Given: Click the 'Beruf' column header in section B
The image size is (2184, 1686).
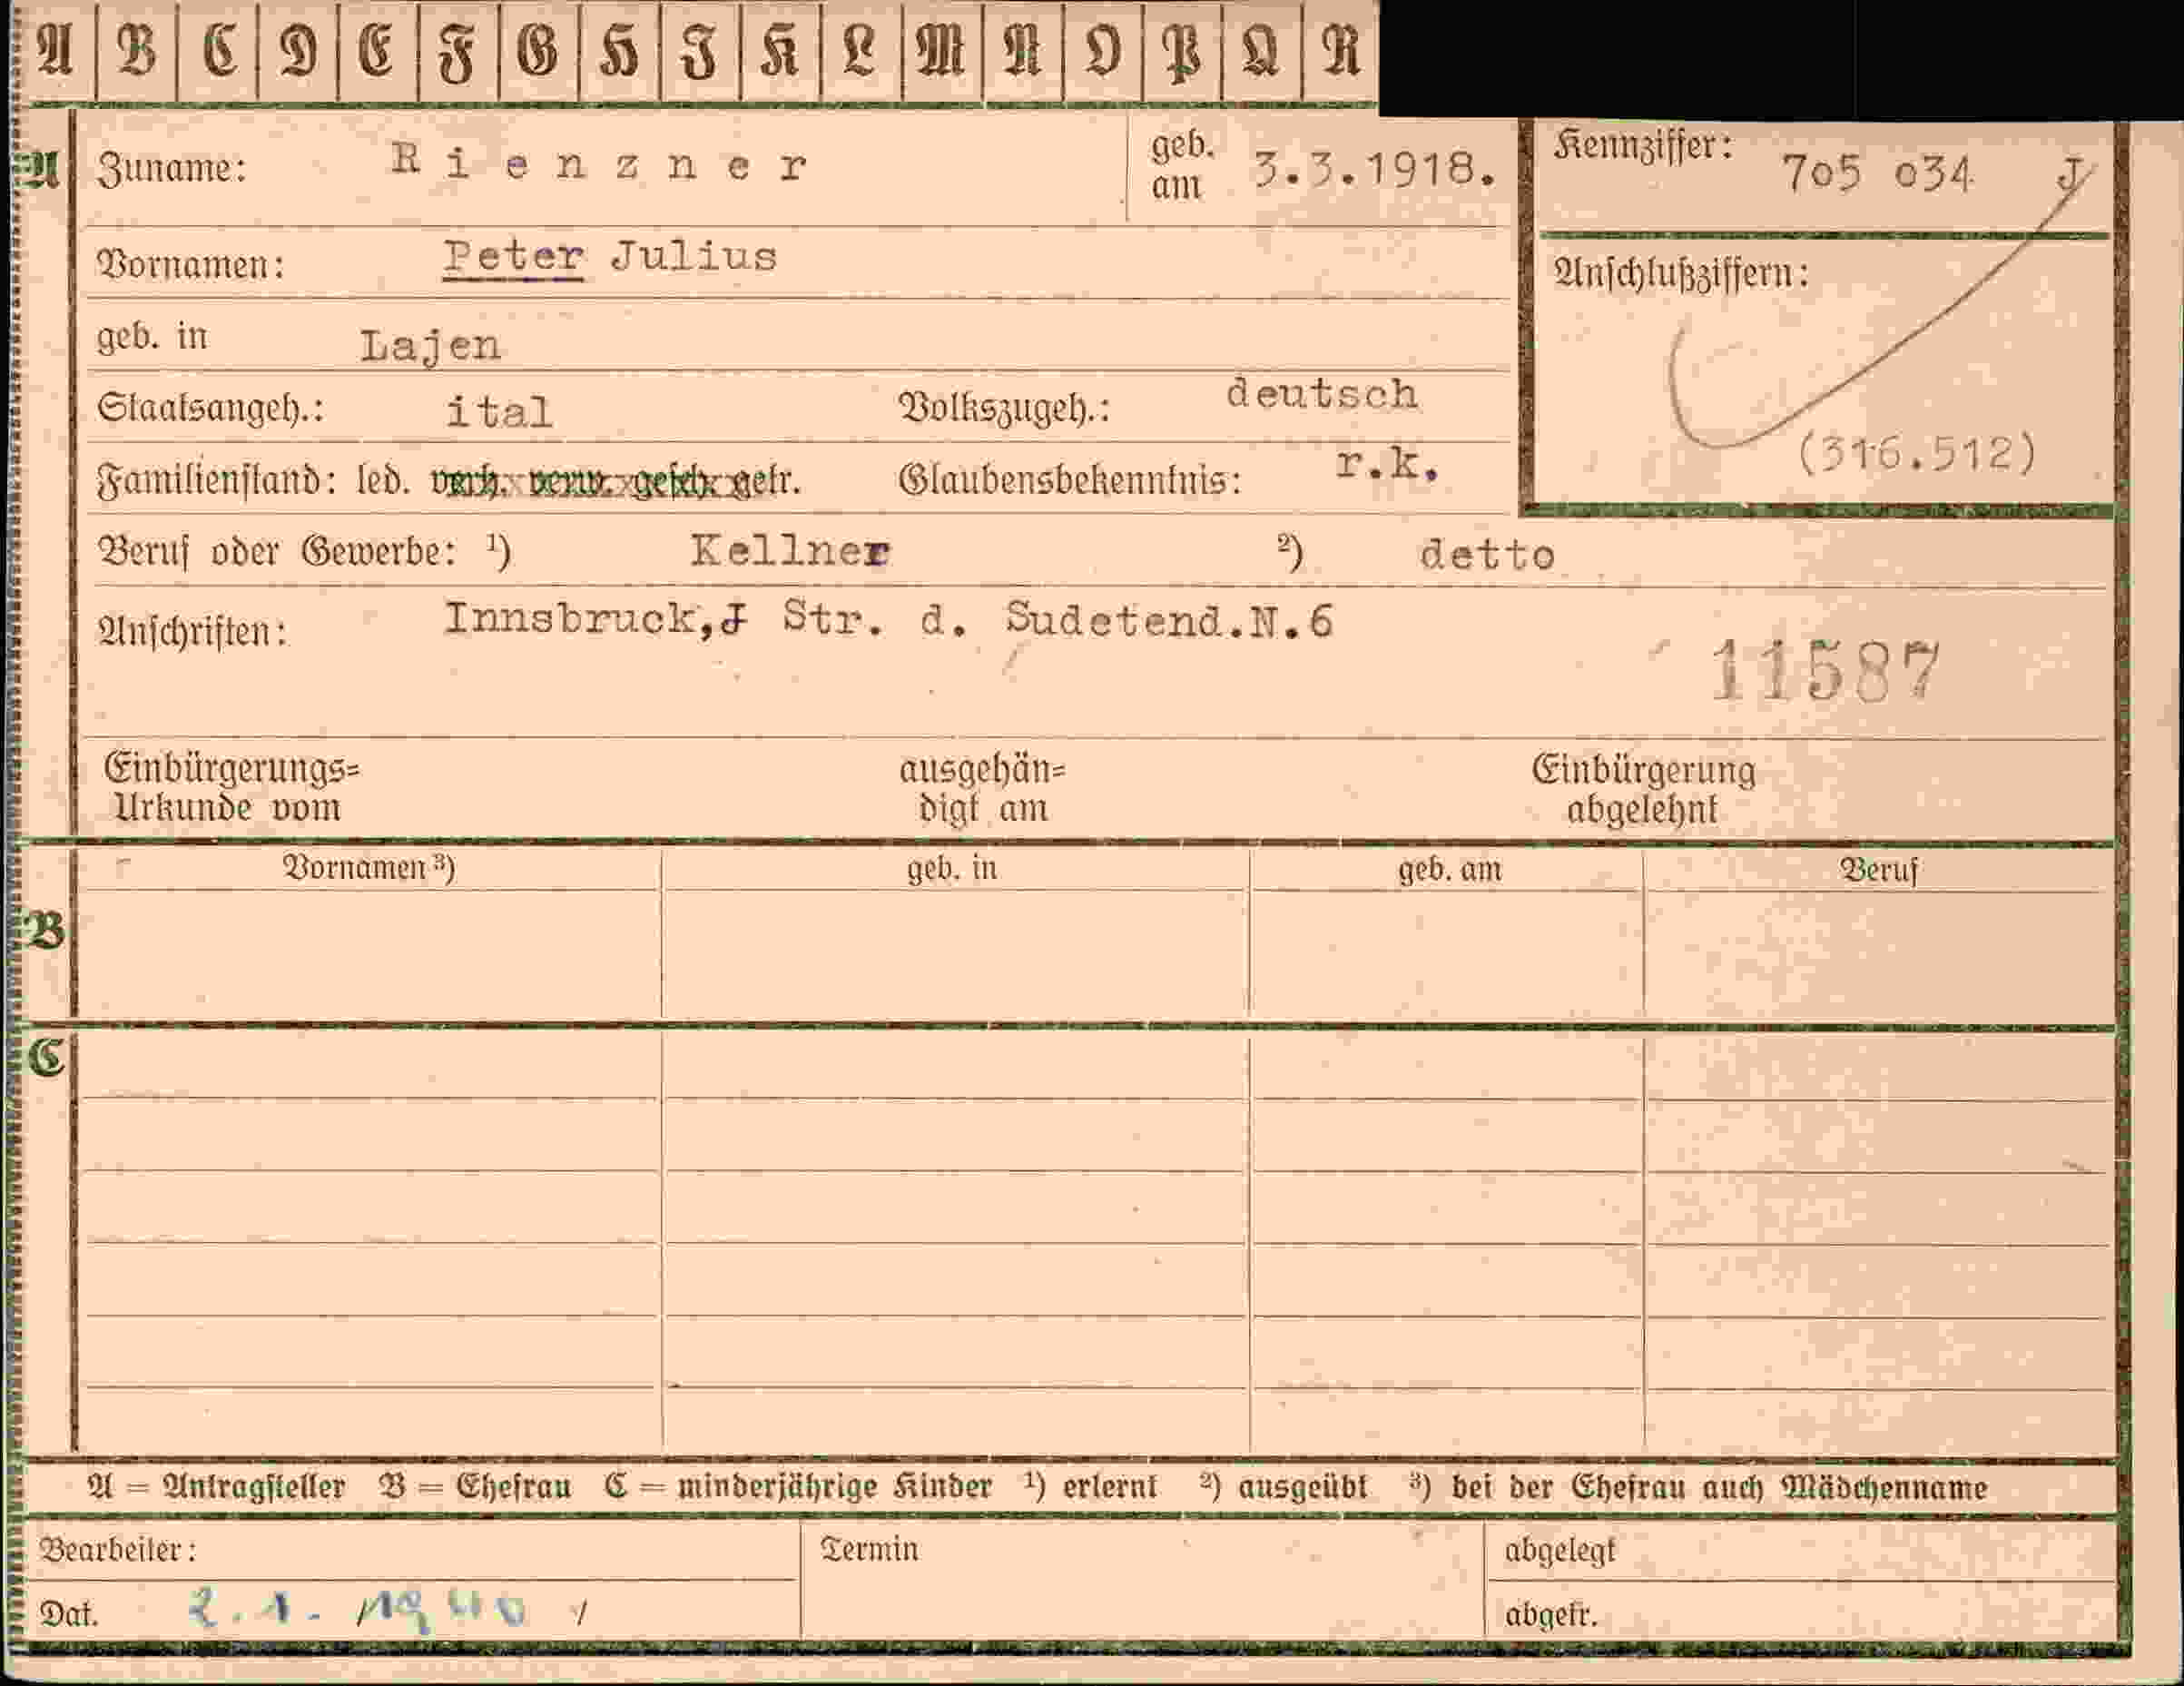Looking at the screenshot, I should [1879, 870].
